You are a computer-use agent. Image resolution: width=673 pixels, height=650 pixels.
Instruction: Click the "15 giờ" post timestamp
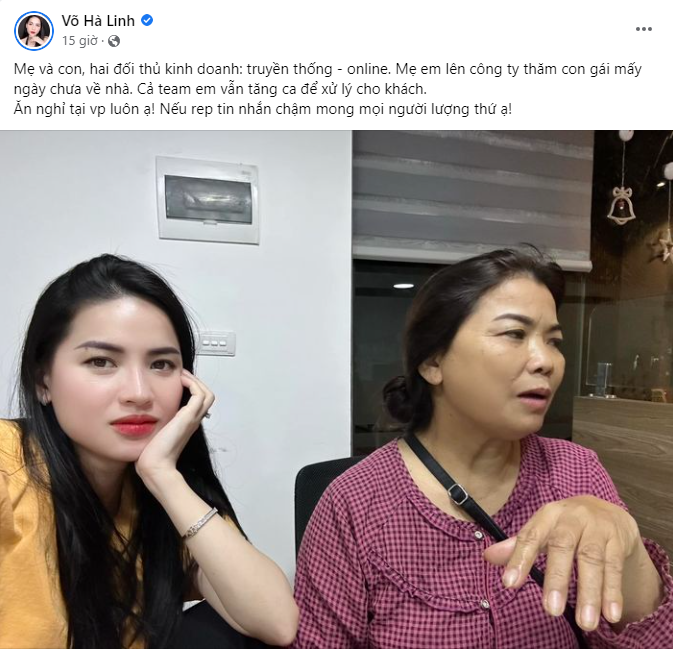click(80, 41)
